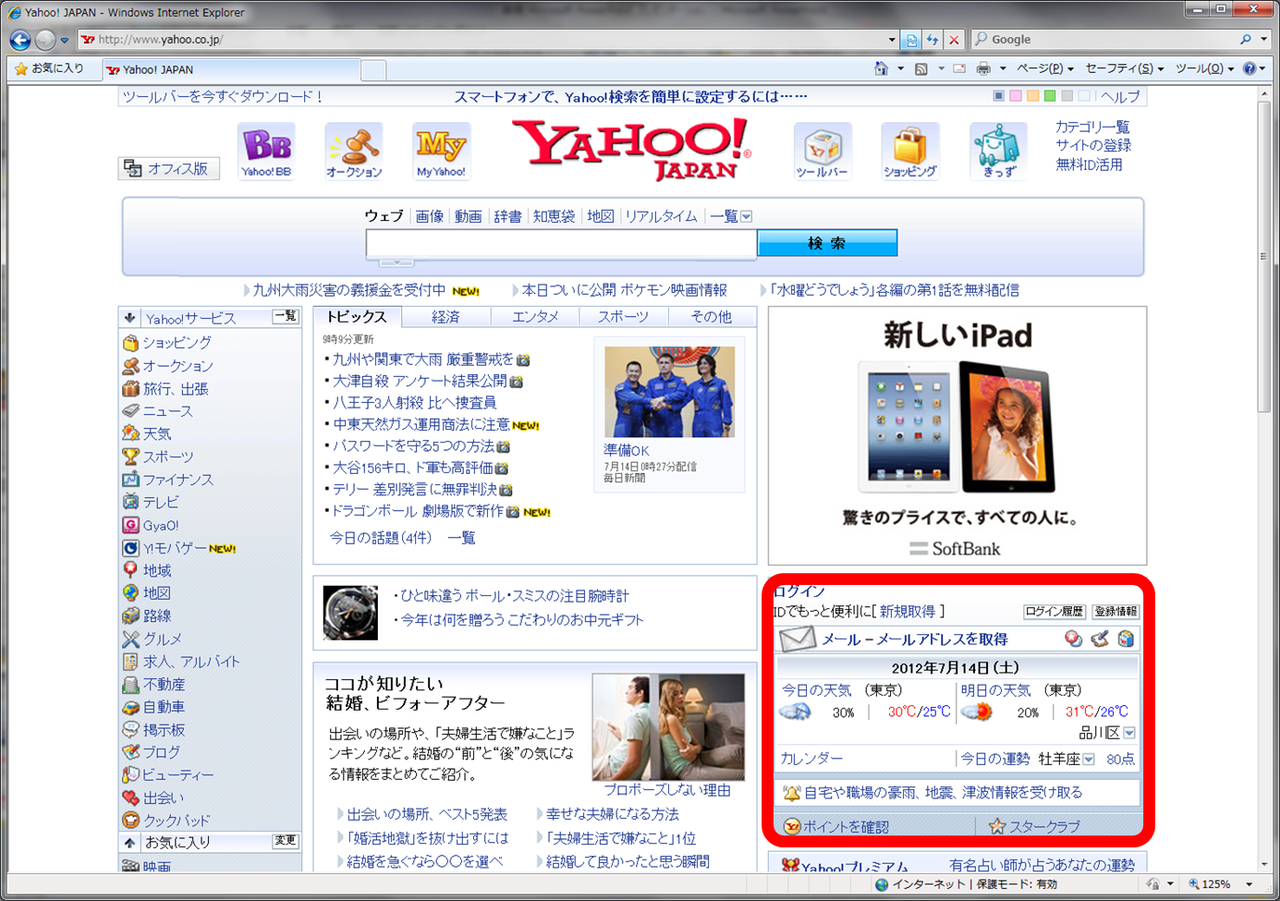Screen dimensions: 1280x901
Task: Open the address bar history dropdown
Action: coord(892,40)
